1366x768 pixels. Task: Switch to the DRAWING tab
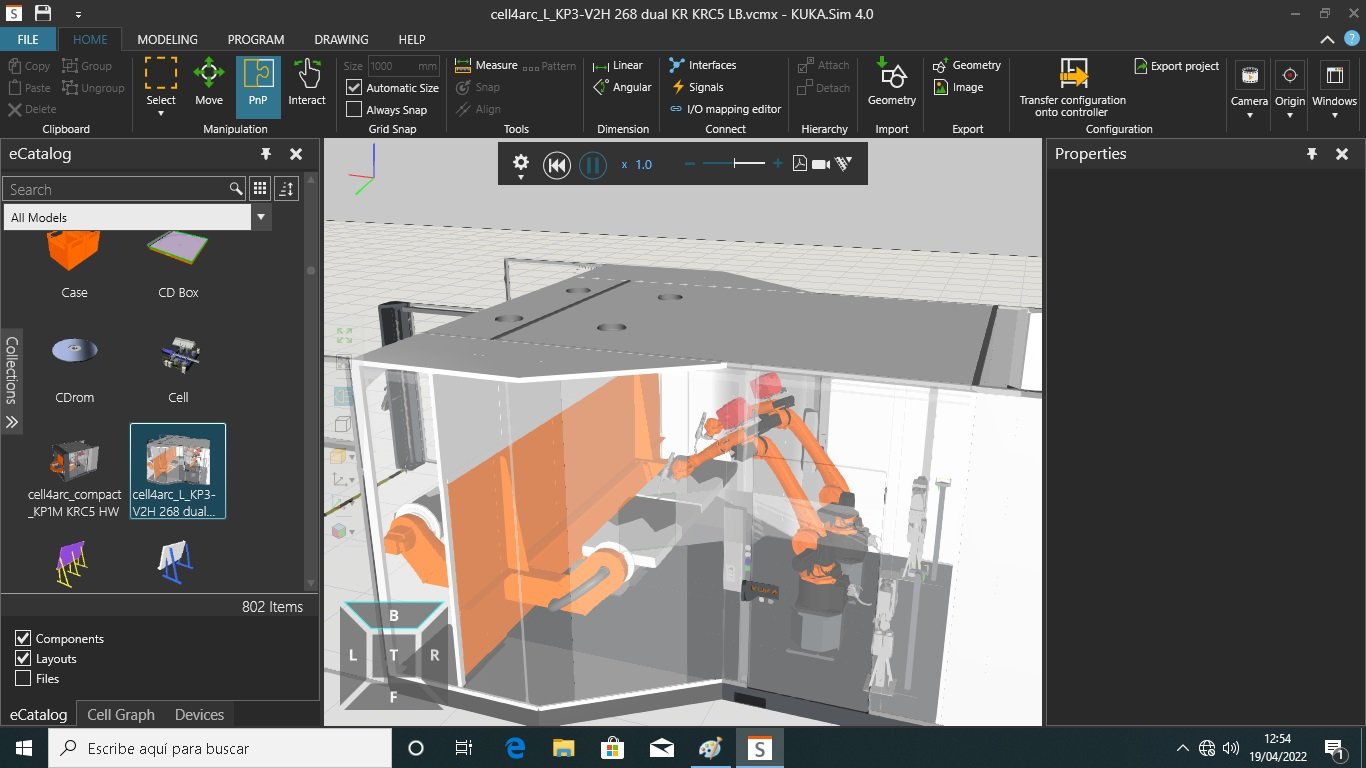tap(341, 39)
